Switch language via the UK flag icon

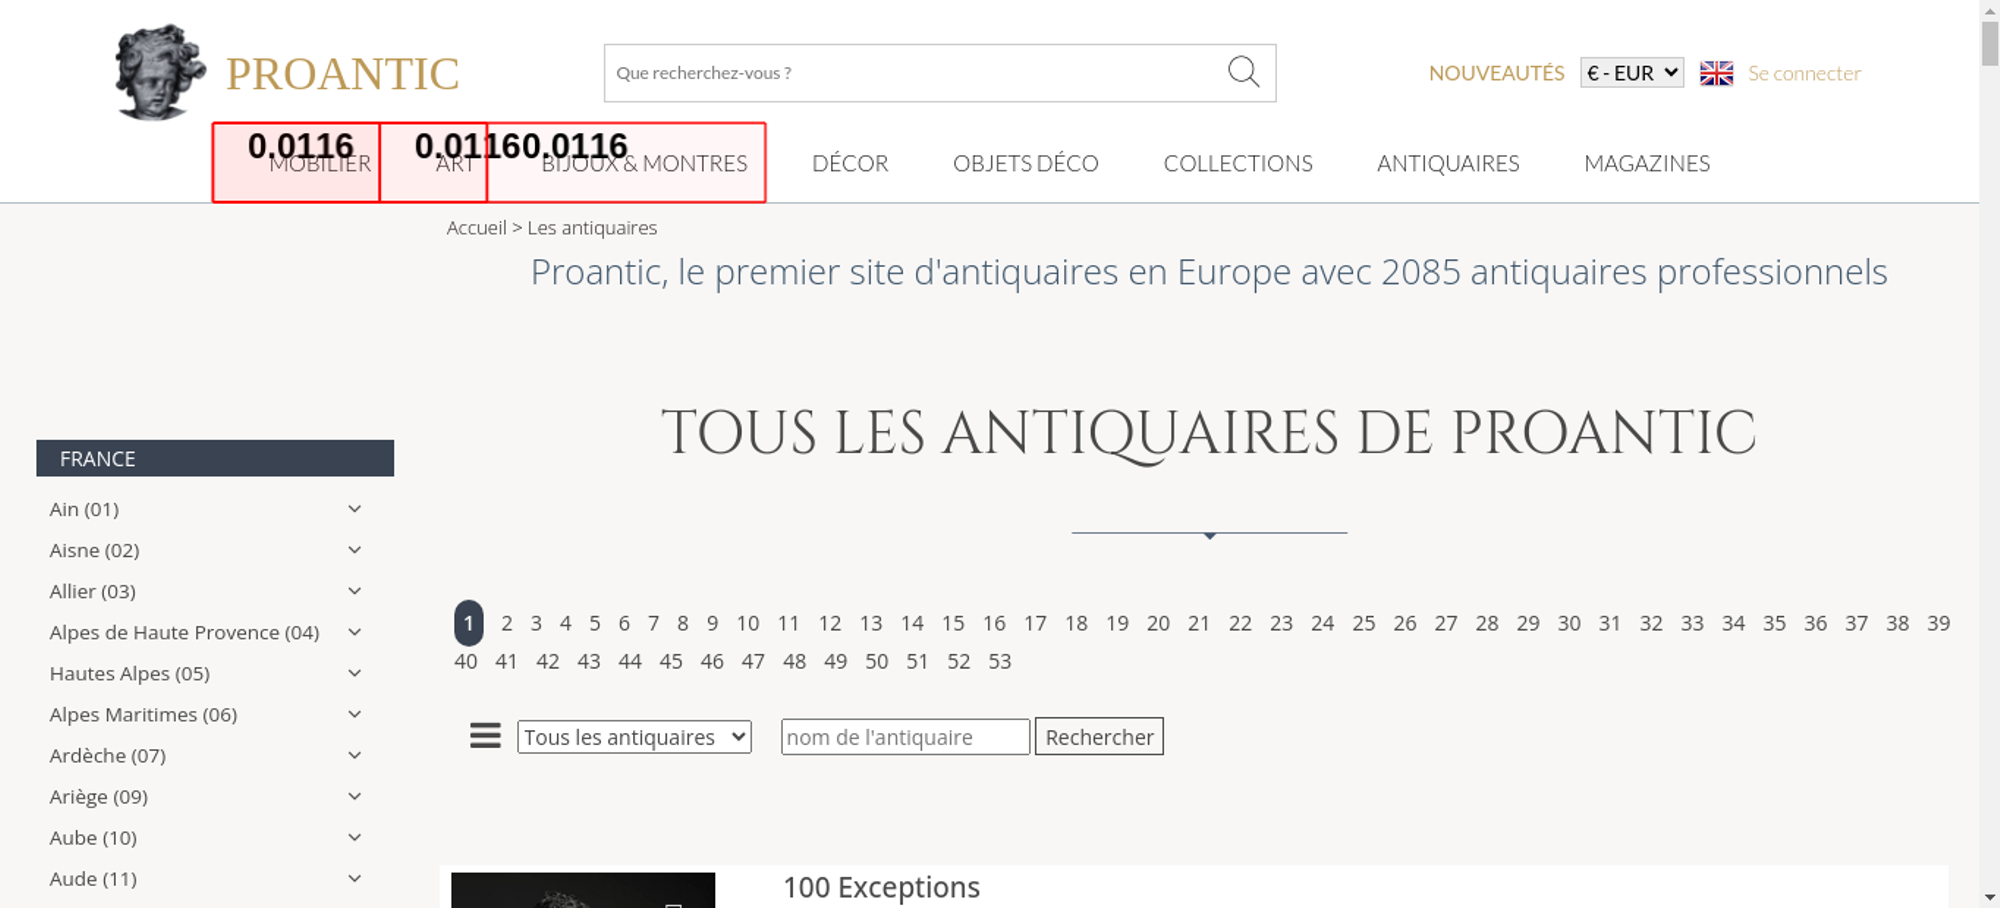coord(1716,73)
